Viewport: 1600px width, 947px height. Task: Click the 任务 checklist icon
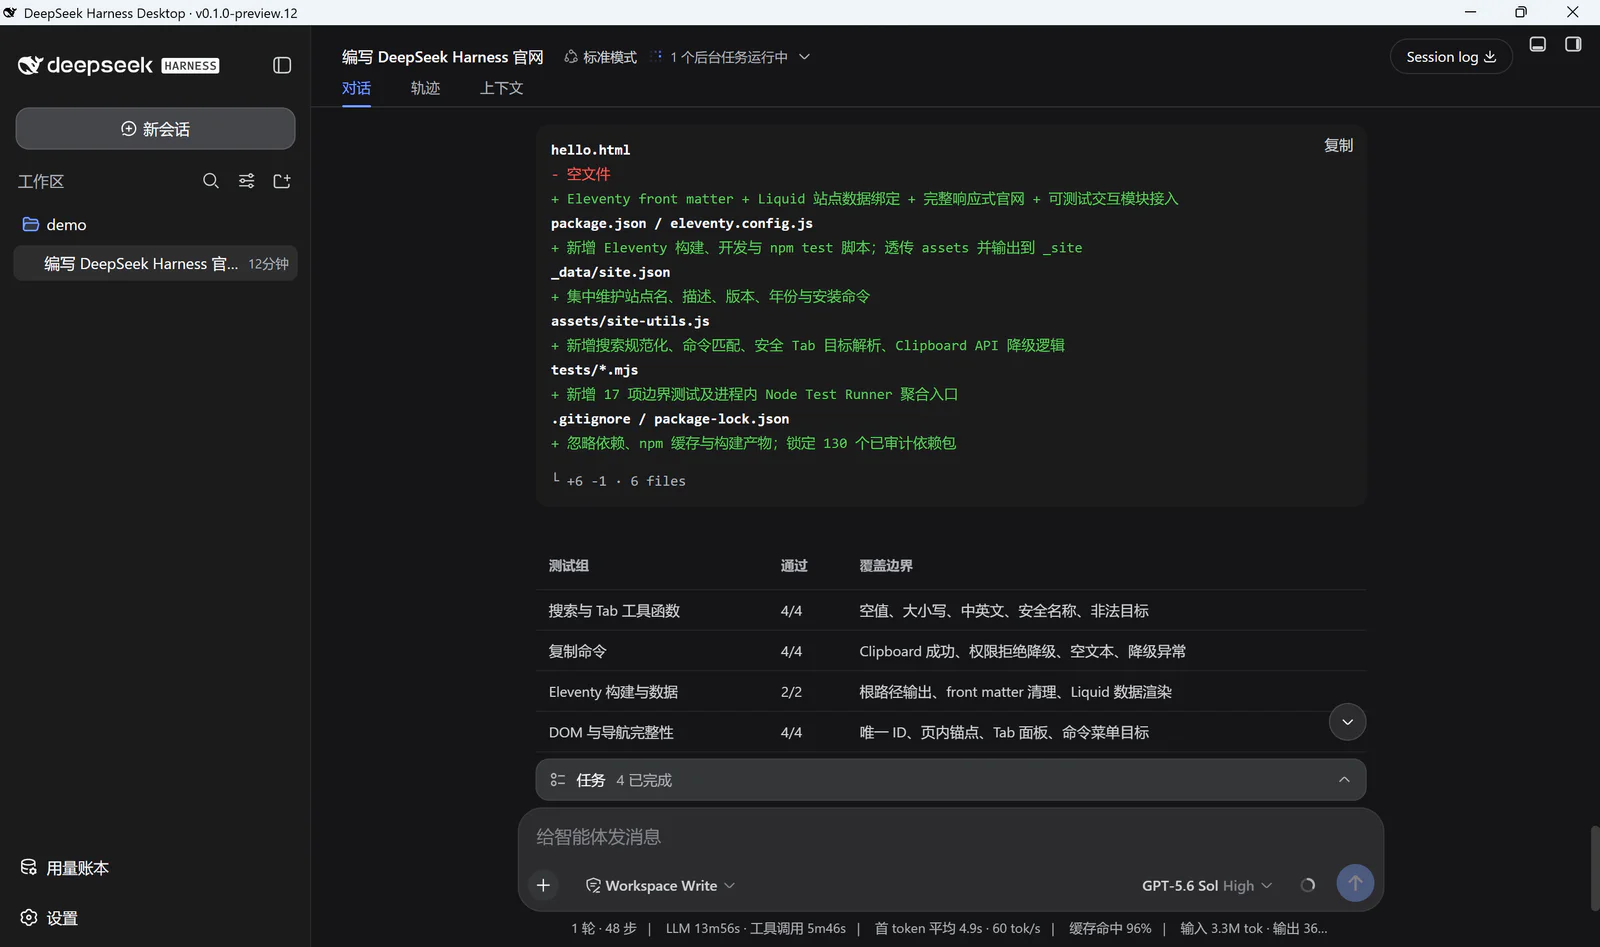[x=558, y=780]
